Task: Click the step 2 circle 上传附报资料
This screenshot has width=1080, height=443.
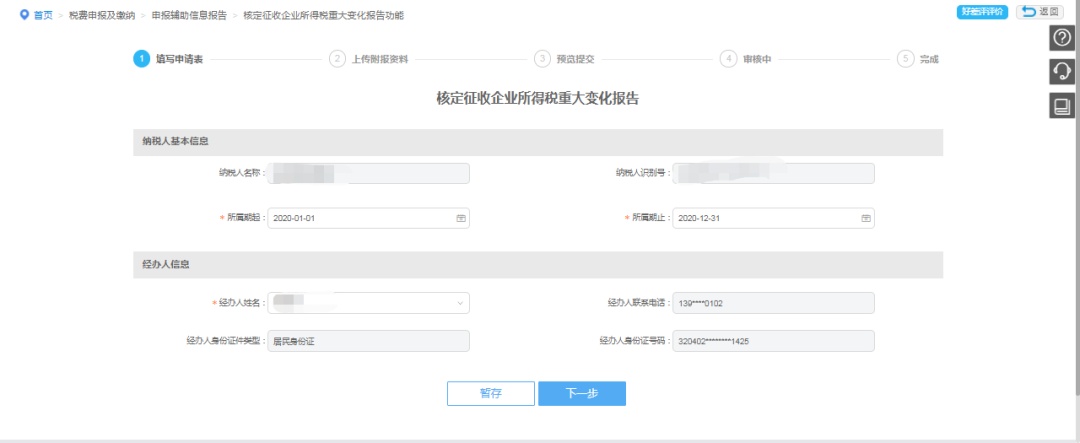Action: 337,59
